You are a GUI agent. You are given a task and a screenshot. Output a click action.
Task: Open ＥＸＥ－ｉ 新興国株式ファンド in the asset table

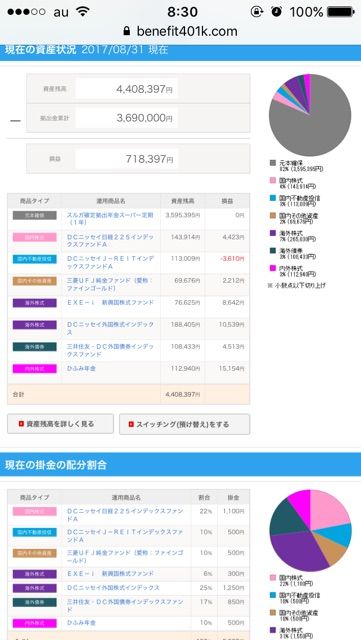pyautogui.click(x=110, y=302)
